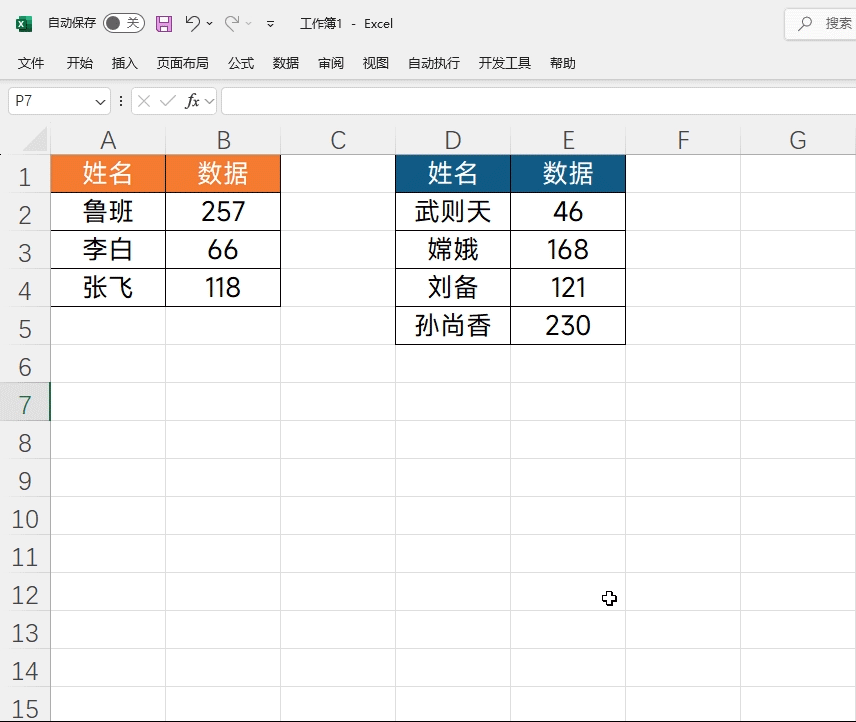
Task: Click cell containing 168
Action: [x=568, y=250]
